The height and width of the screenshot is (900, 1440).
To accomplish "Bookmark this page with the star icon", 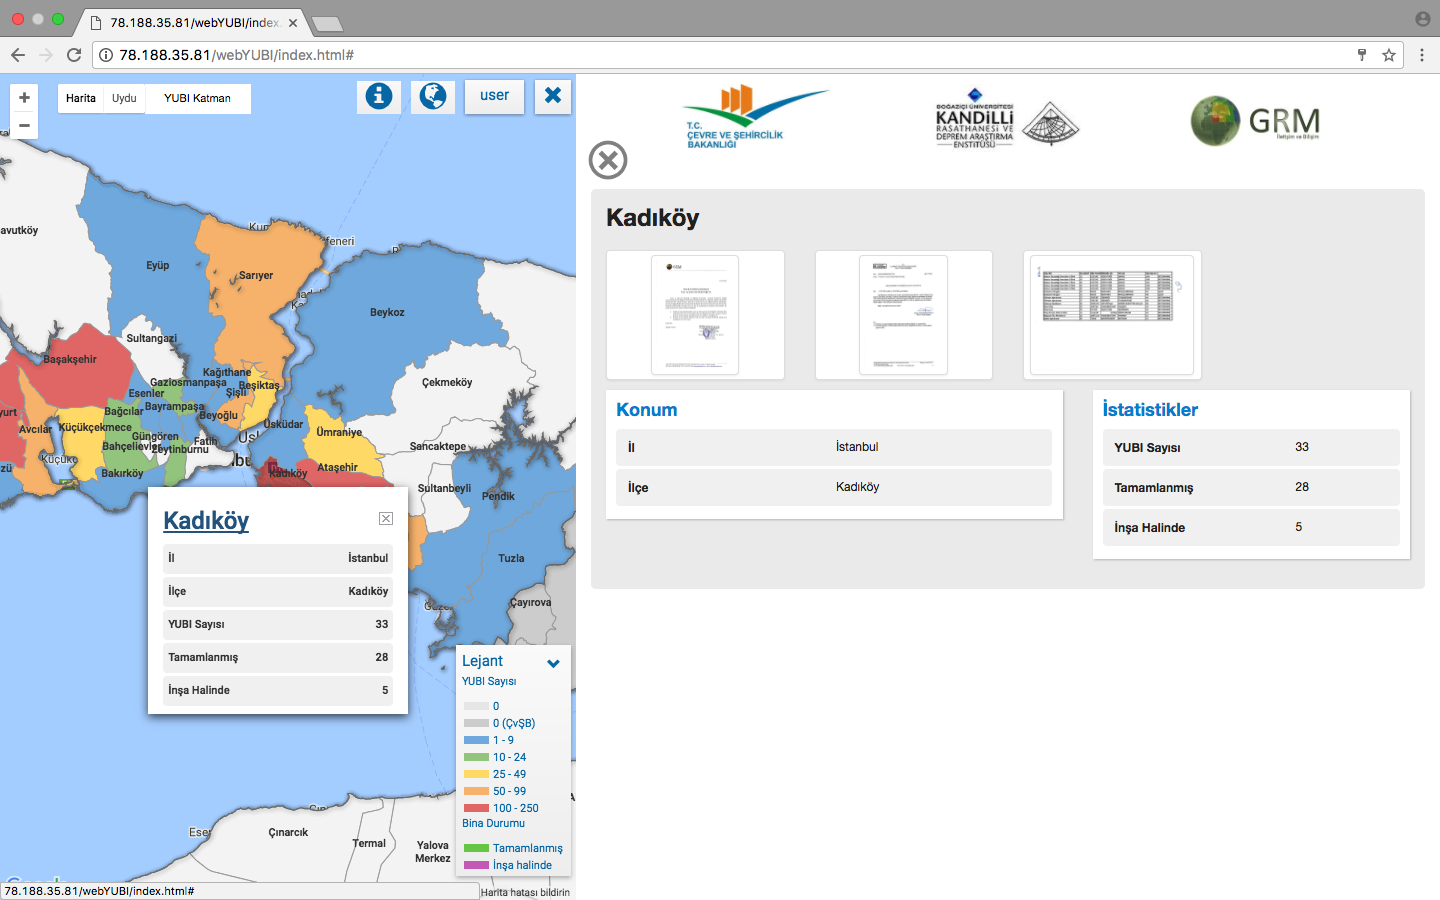I will (1389, 55).
